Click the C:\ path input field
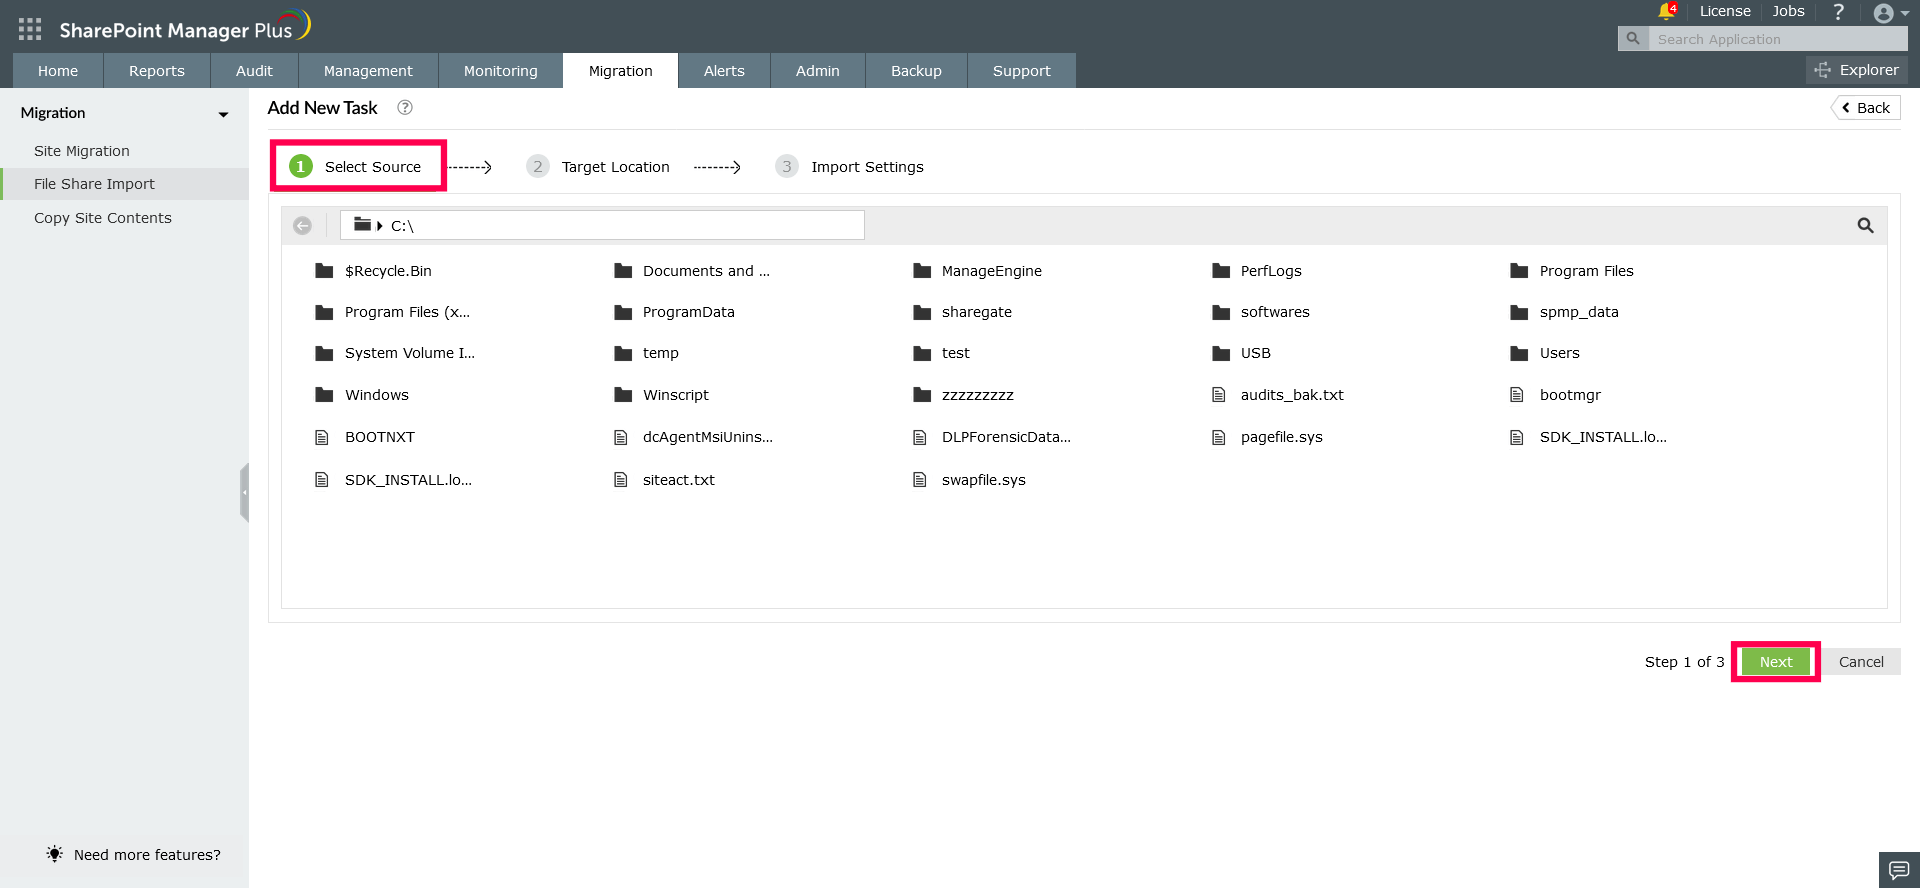1920x888 pixels. click(602, 225)
